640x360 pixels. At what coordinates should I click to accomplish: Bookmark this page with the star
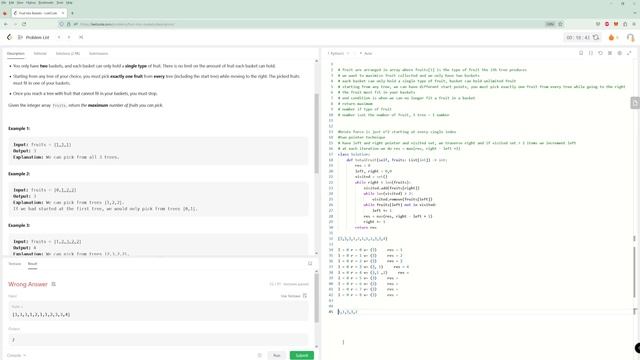pyautogui.click(x=560, y=24)
